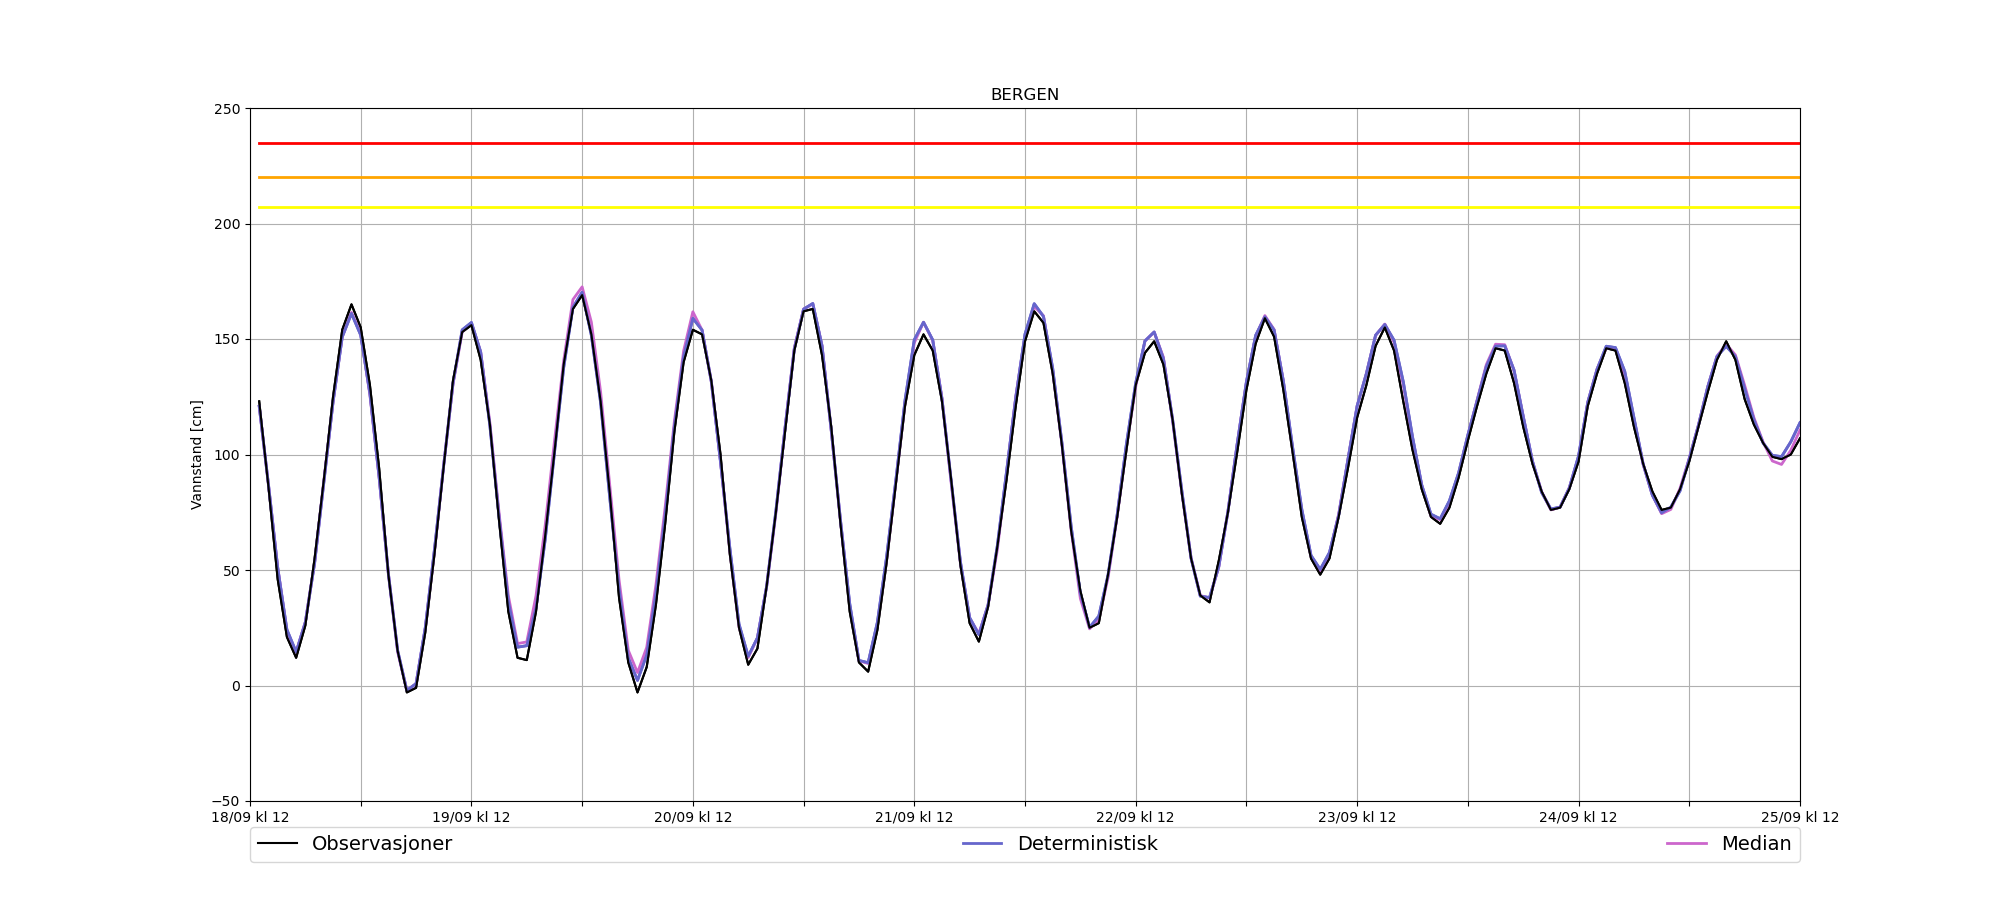2000x900 pixels.
Task: Click the 150 y-axis tick label
Action: point(227,340)
